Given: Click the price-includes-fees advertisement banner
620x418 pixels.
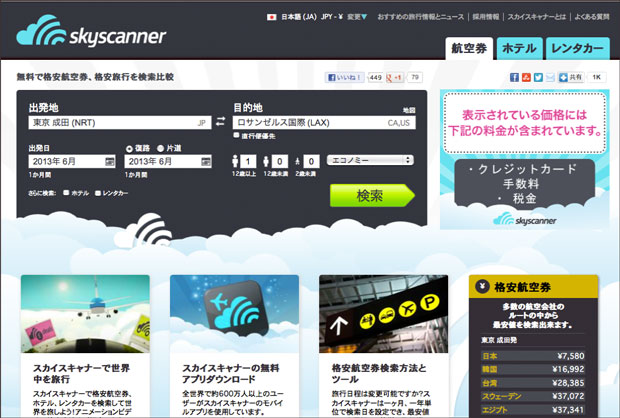Looking at the screenshot, I should tap(525, 159).
